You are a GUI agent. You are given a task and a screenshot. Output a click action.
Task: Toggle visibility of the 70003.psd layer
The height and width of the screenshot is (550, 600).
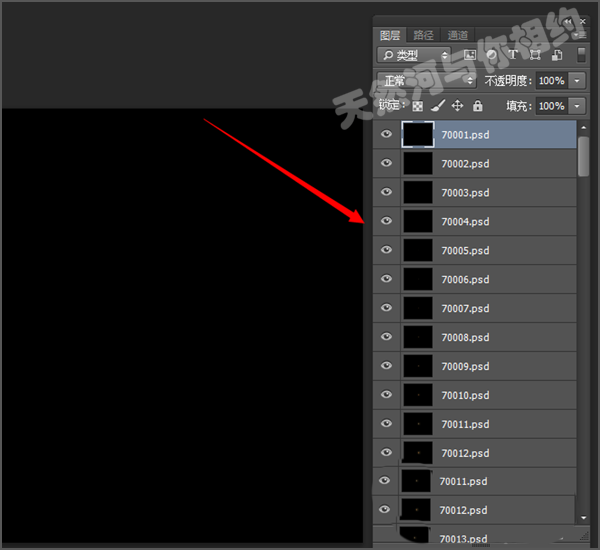click(x=386, y=191)
